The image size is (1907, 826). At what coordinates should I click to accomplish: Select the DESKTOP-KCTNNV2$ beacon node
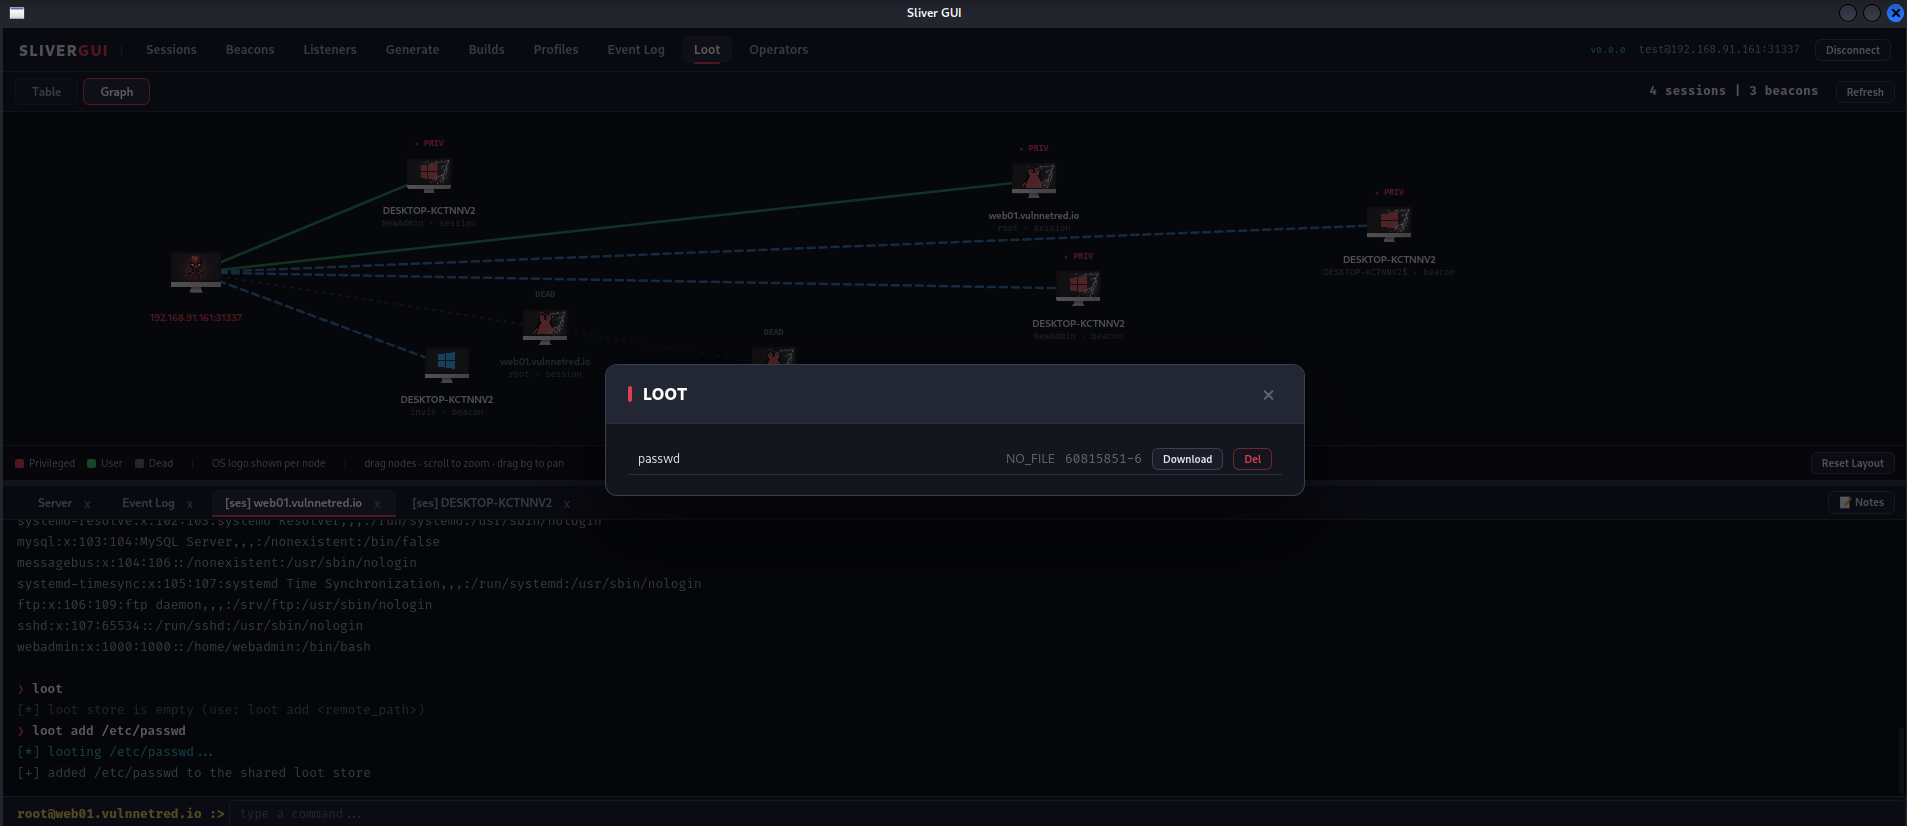(1389, 224)
